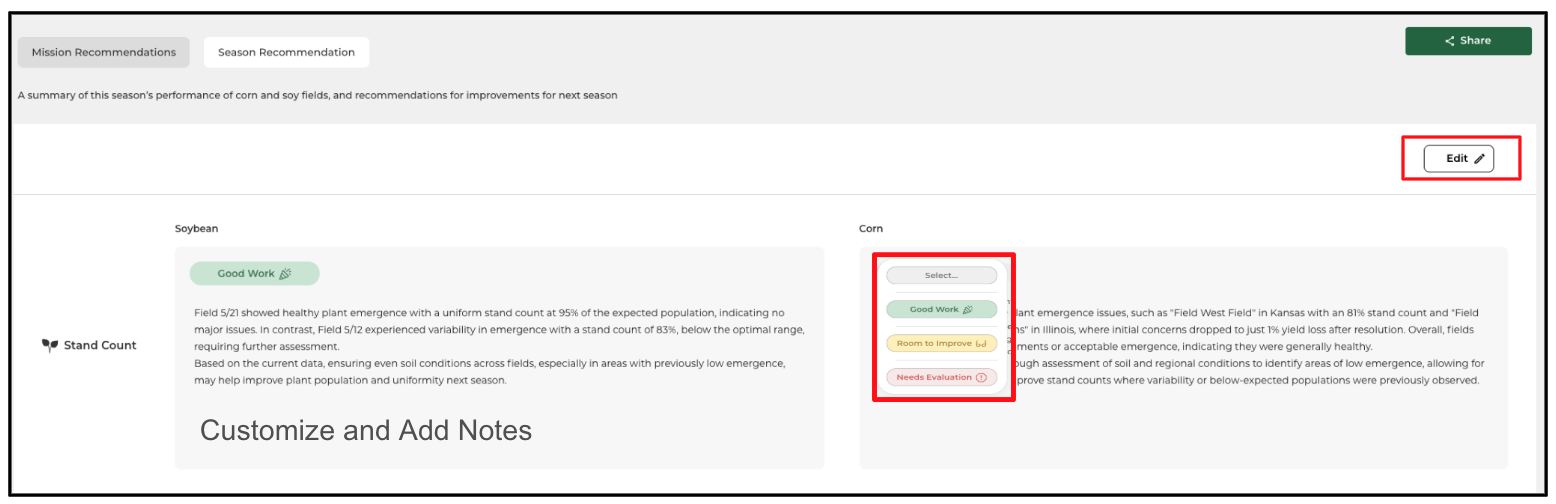Set Corn rating to Needs Evaluation
Image resolution: width=1556 pixels, height=504 pixels.
click(x=934, y=377)
